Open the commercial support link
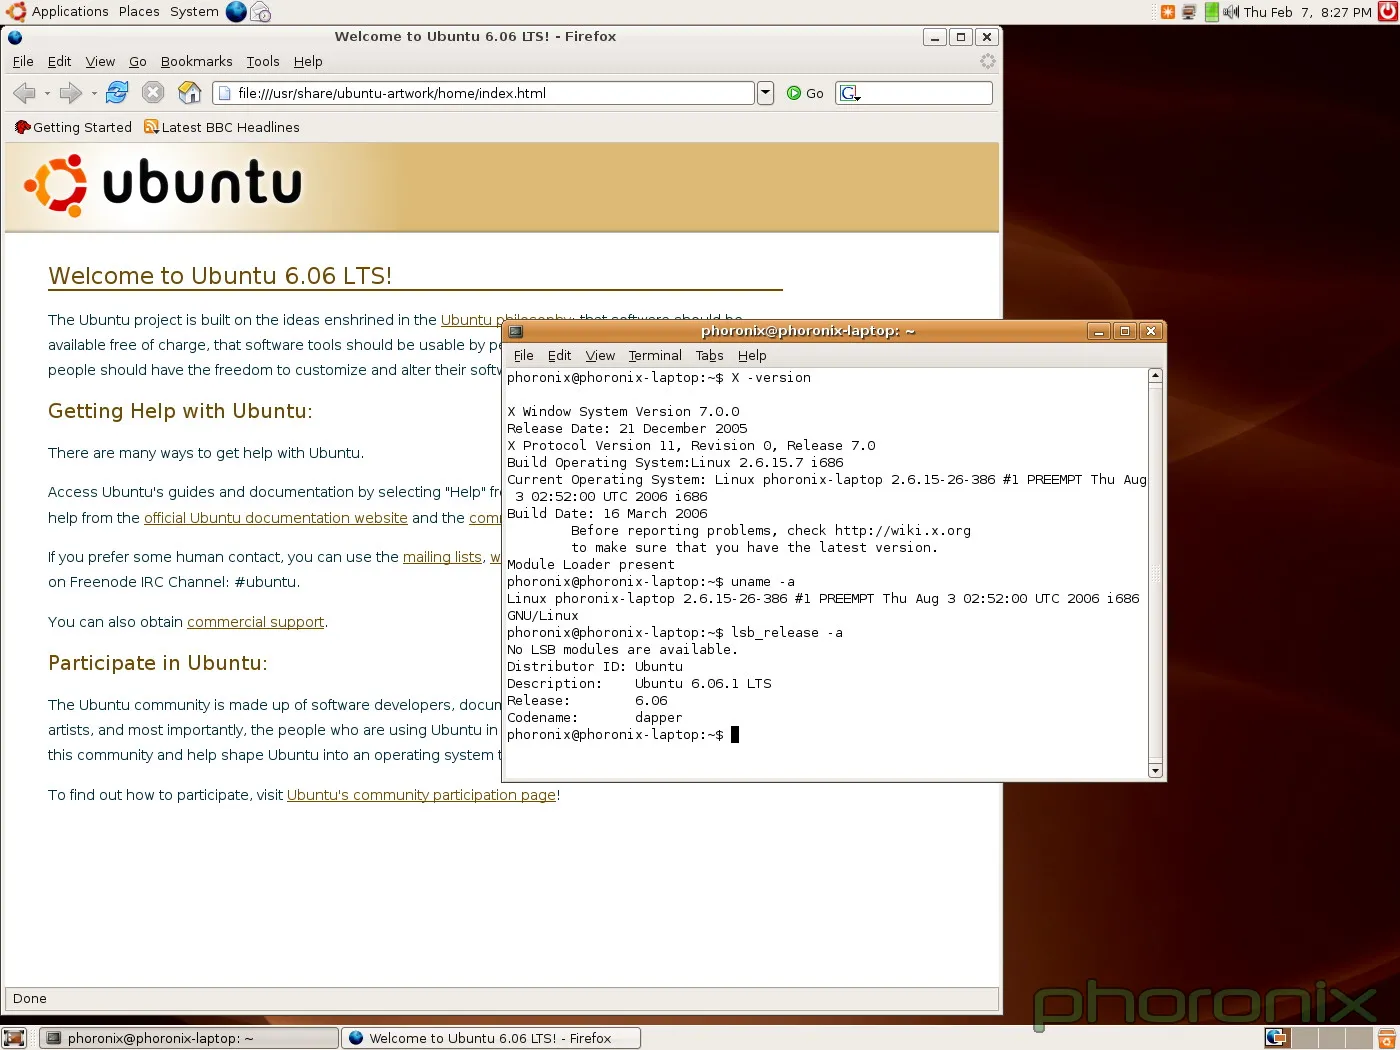The height and width of the screenshot is (1050, 1400). pos(255,622)
